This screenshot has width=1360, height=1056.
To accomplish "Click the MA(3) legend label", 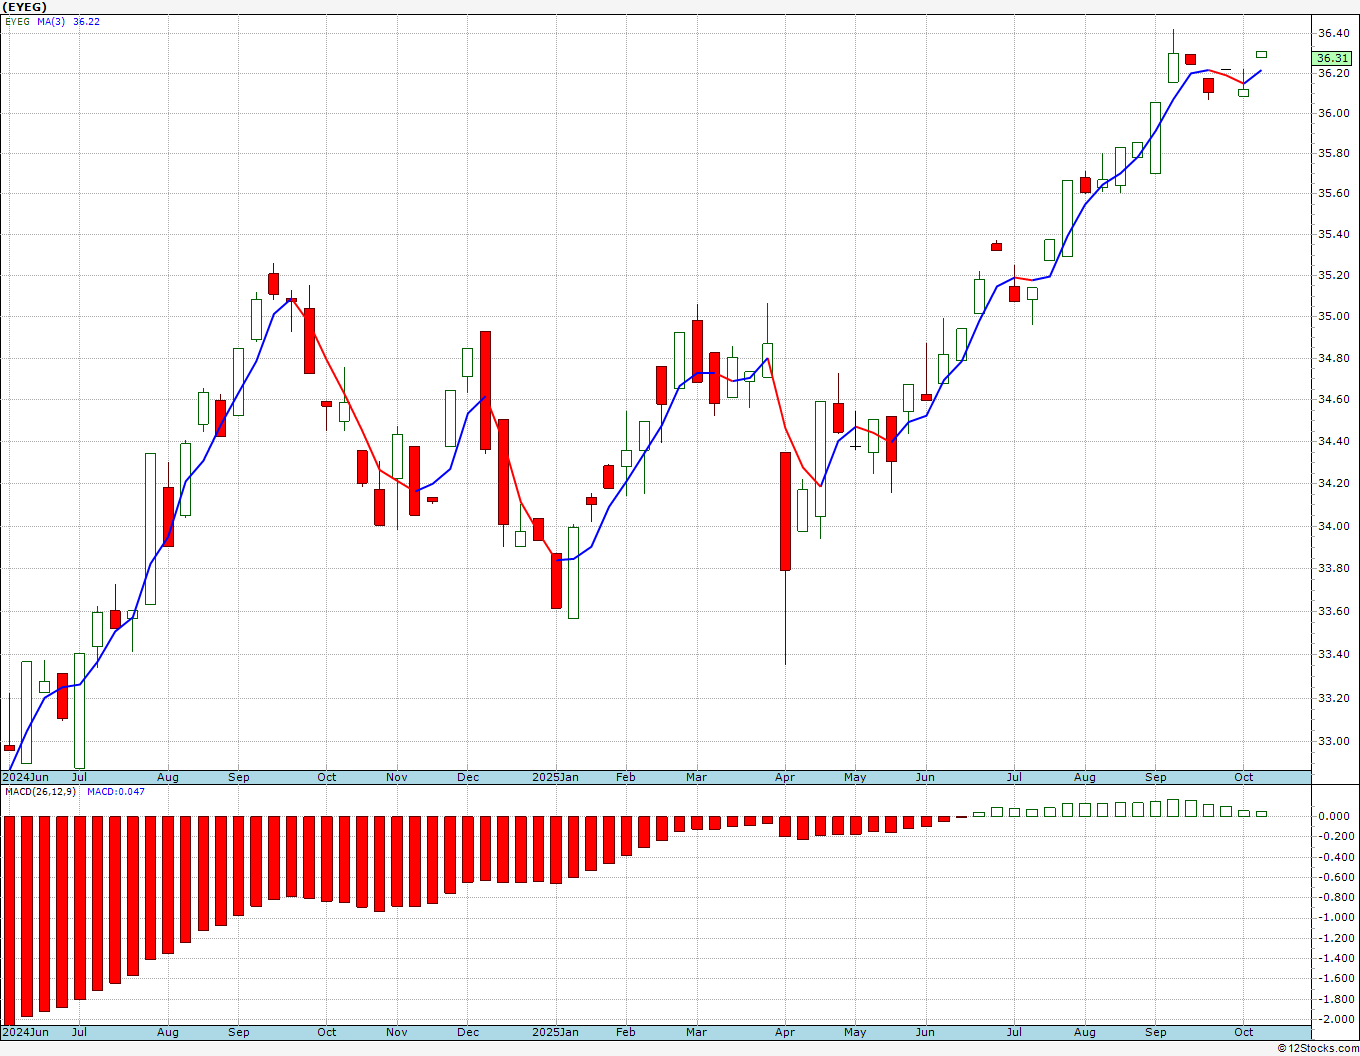I will [51, 21].
